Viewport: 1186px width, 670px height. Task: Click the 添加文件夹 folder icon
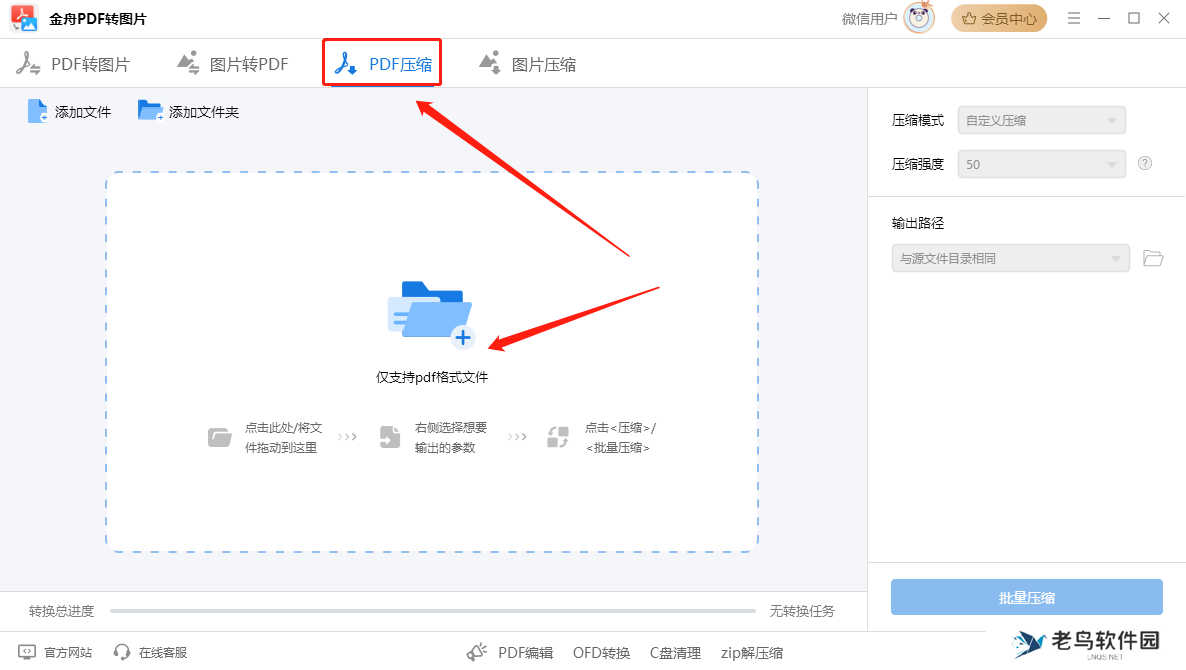[150, 110]
